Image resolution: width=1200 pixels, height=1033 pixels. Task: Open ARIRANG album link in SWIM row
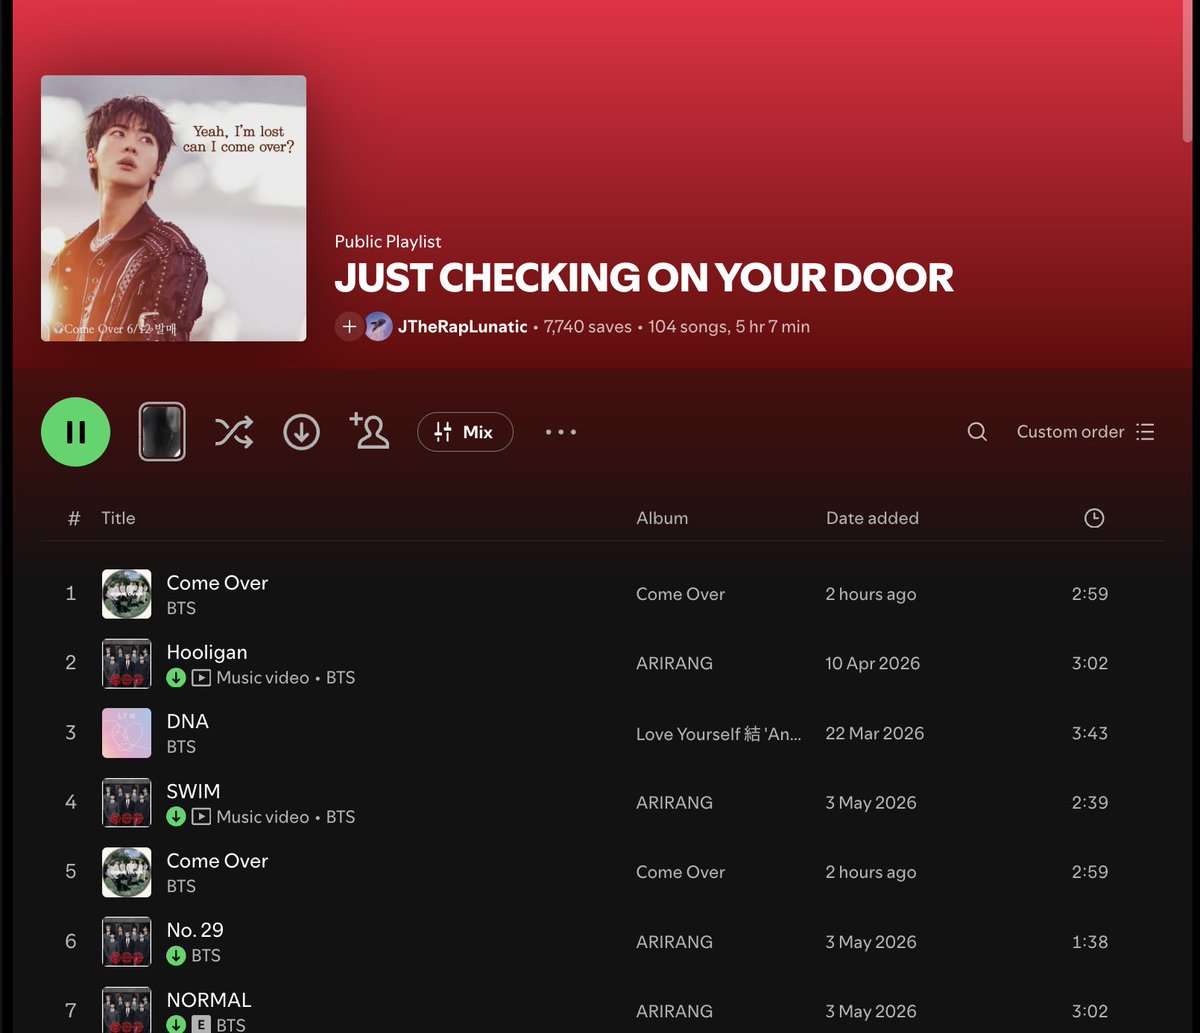[674, 802]
